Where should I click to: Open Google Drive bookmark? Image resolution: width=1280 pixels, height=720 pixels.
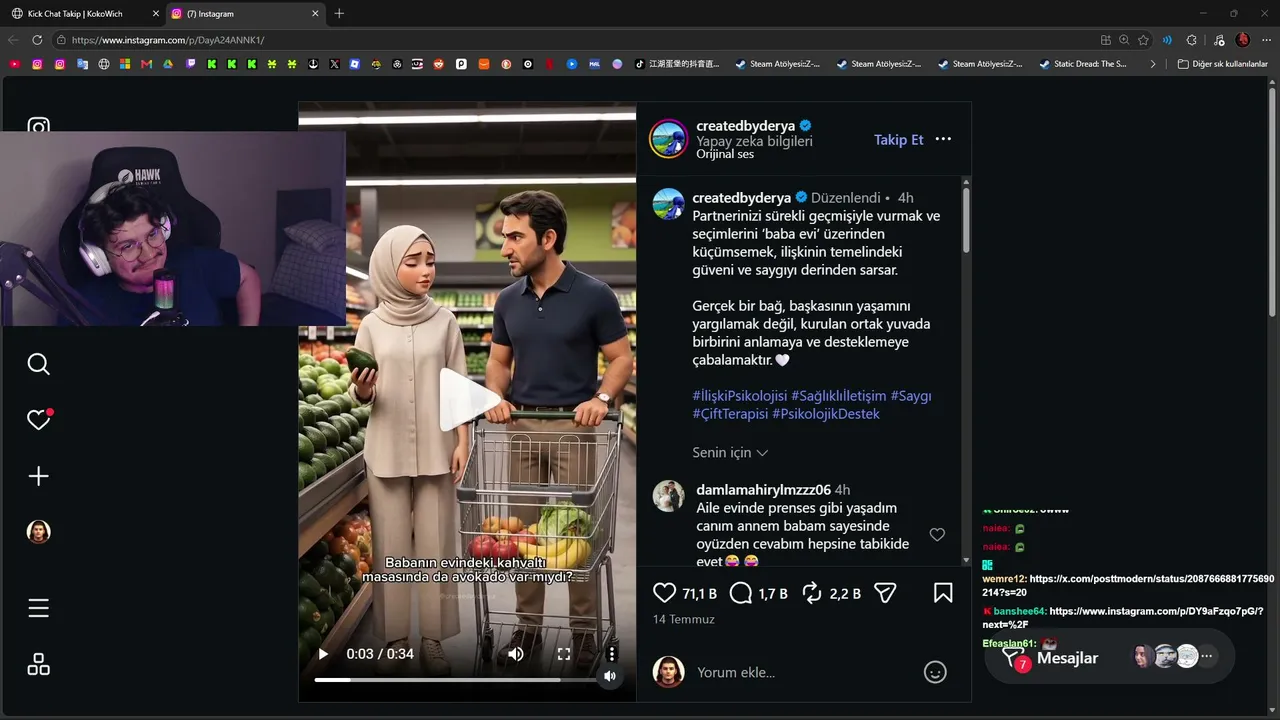[169, 64]
